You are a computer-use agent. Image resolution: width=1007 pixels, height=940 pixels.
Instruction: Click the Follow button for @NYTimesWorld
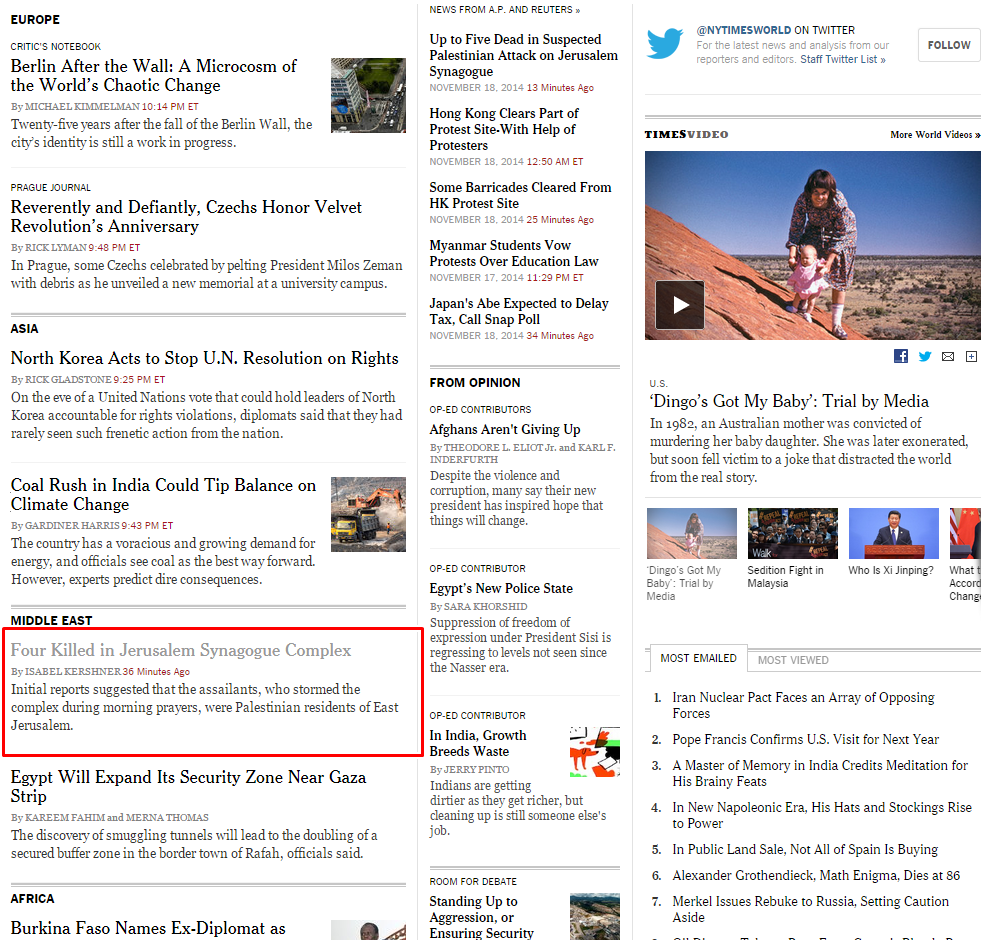click(x=948, y=45)
